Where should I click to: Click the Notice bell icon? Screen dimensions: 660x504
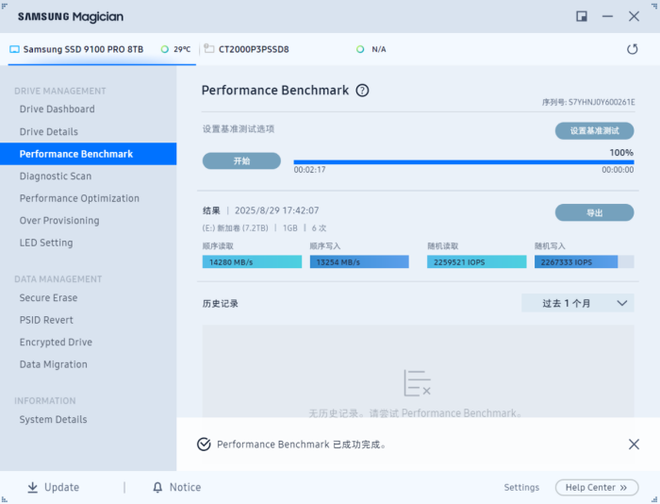(157, 487)
